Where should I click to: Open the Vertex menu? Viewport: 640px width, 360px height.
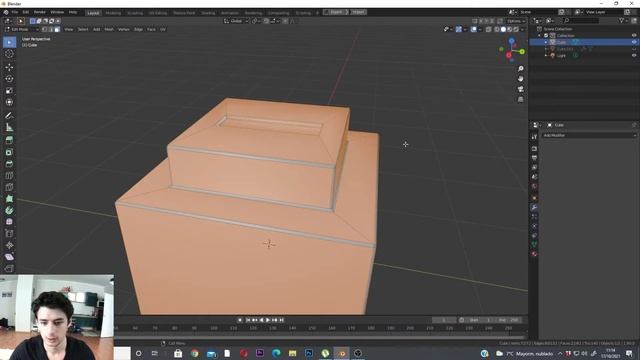124,29
